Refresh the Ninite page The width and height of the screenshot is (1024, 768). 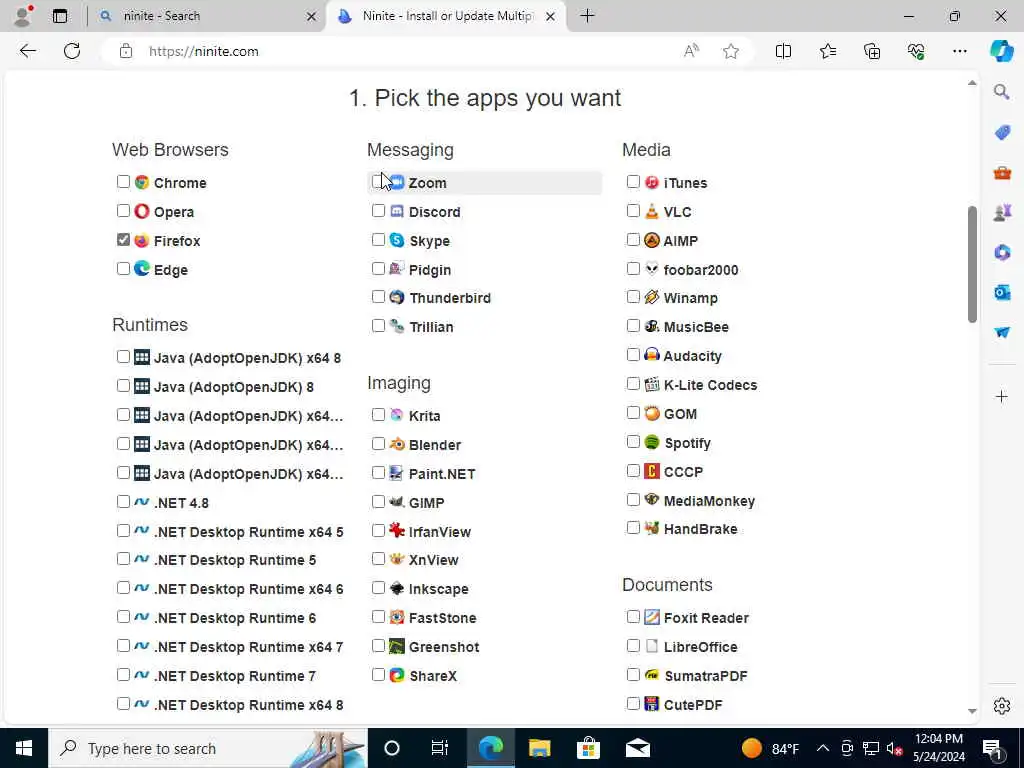pyautogui.click(x=72, y=51)
